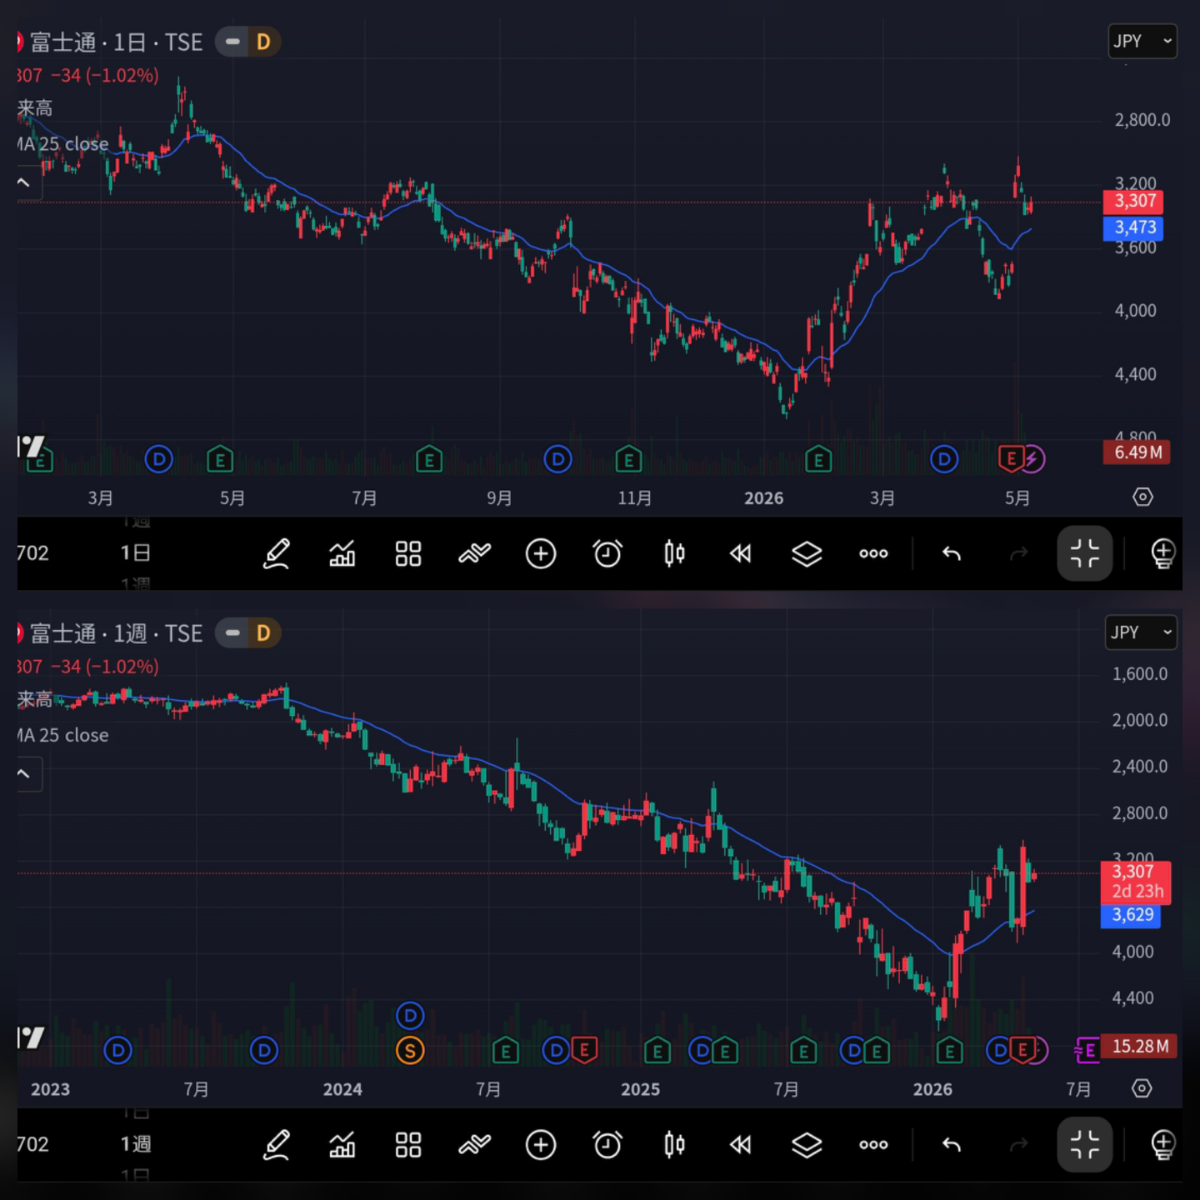Select the drawing pencil tool on weekly chart toolbar
Screen dimensions: 1200x1200
(276, 1144)
